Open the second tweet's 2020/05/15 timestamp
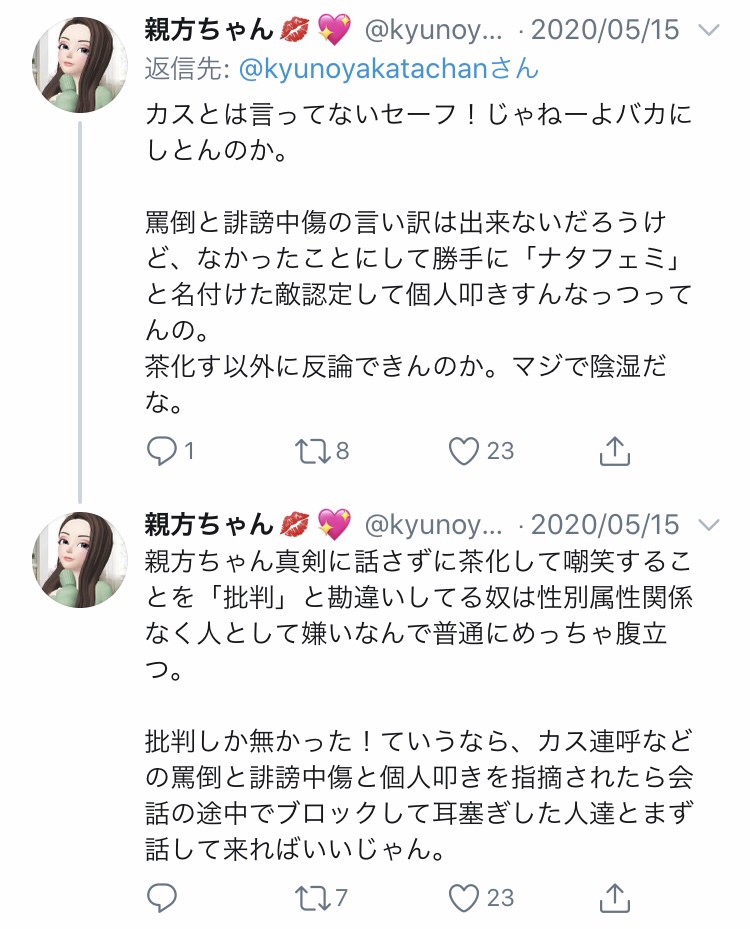This screenshot has height=929, width=750. coord(604,524)
